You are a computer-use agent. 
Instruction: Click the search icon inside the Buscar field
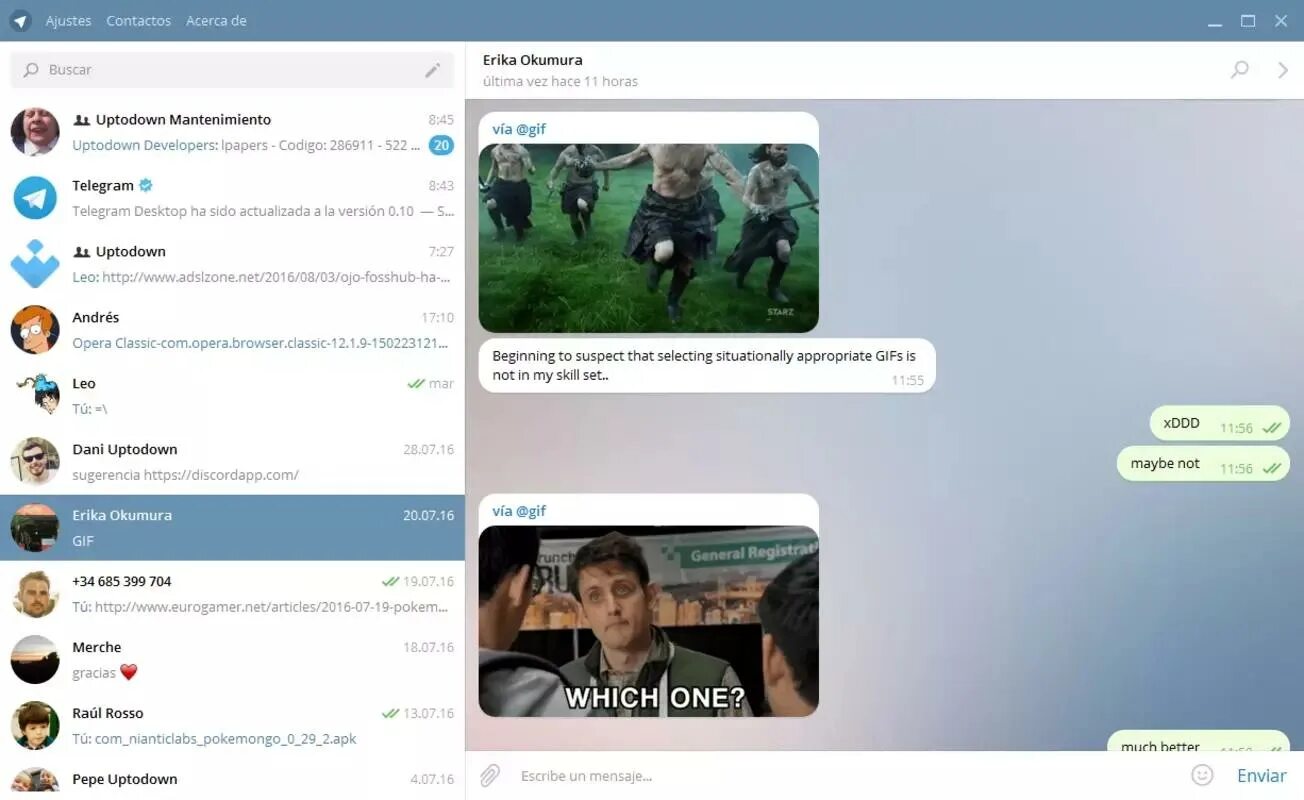point(33,70)
